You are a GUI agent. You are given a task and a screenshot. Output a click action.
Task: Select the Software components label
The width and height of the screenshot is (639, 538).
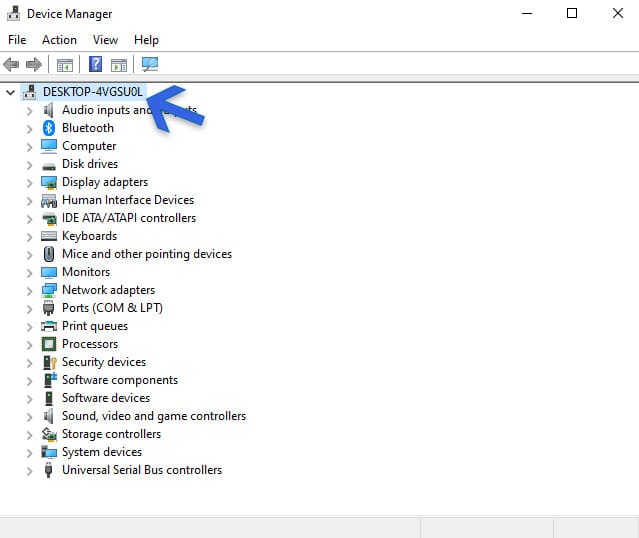[120, 380]
